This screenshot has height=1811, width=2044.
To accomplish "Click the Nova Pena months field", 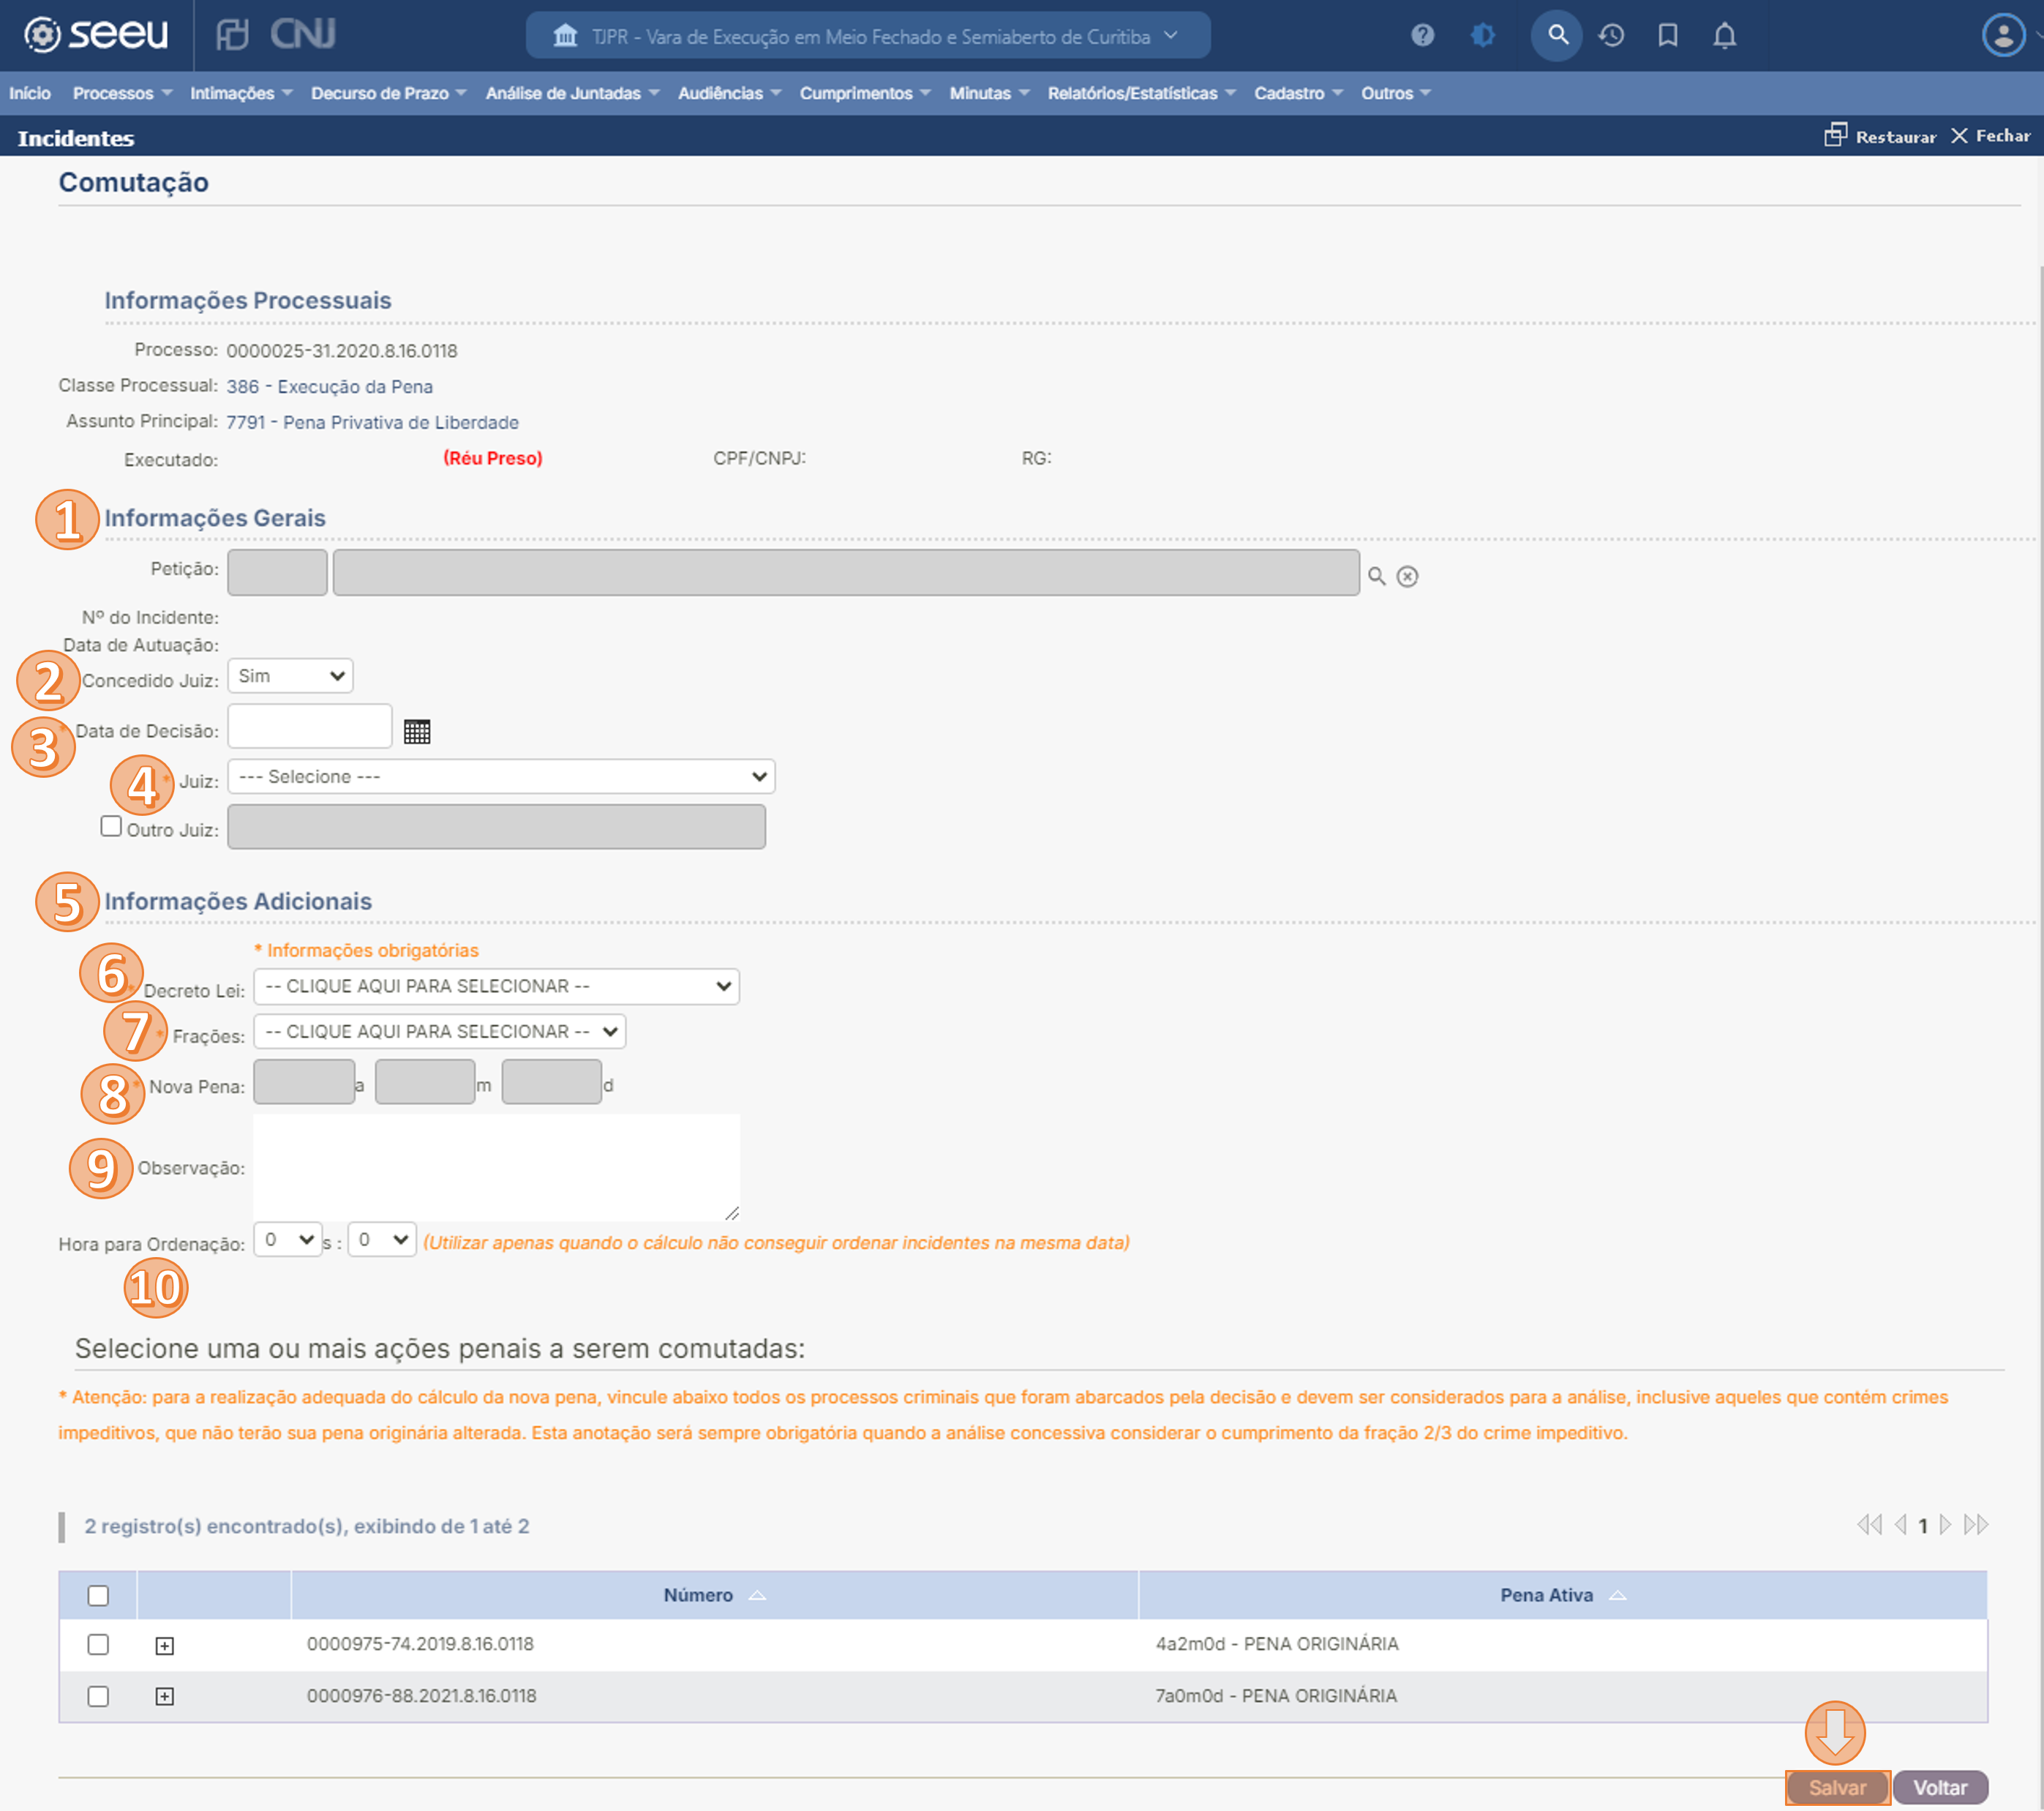I will [x=425, y=1082].
